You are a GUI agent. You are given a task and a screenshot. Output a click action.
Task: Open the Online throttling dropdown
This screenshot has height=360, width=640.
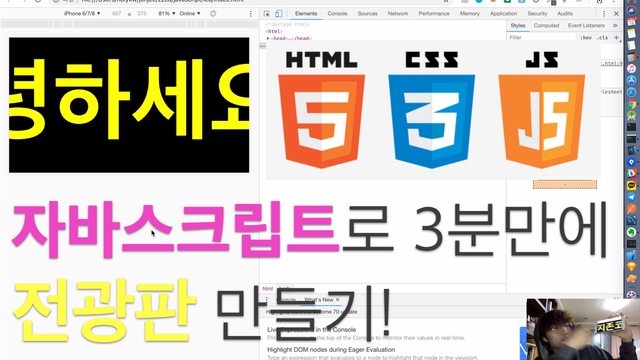tap(190, 13)
